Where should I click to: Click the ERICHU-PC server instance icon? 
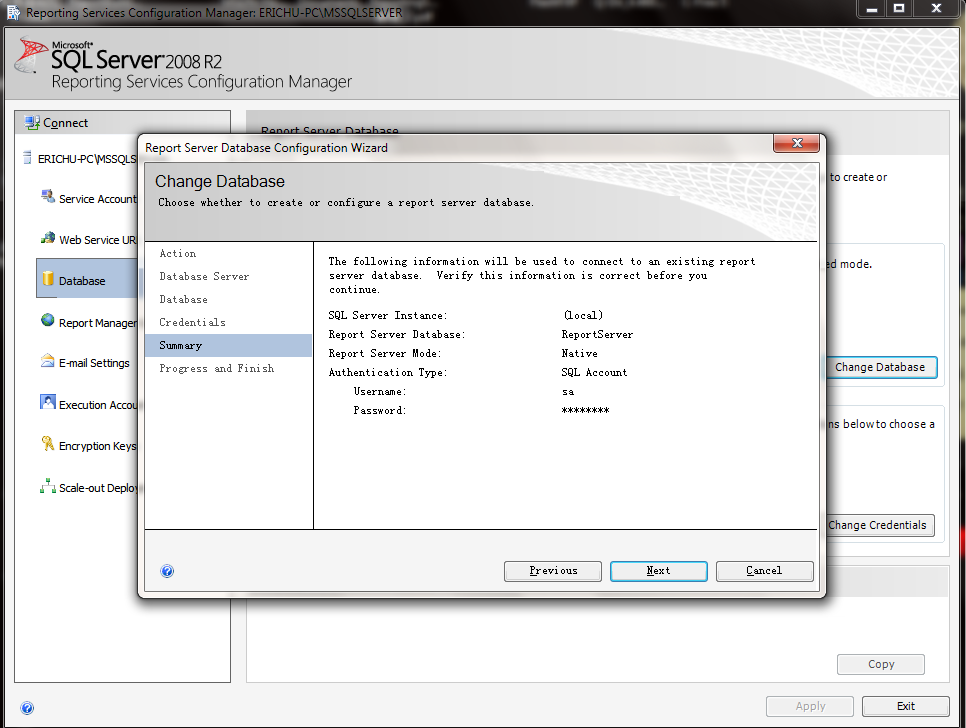pyautogui.click(x=27, y=158)
